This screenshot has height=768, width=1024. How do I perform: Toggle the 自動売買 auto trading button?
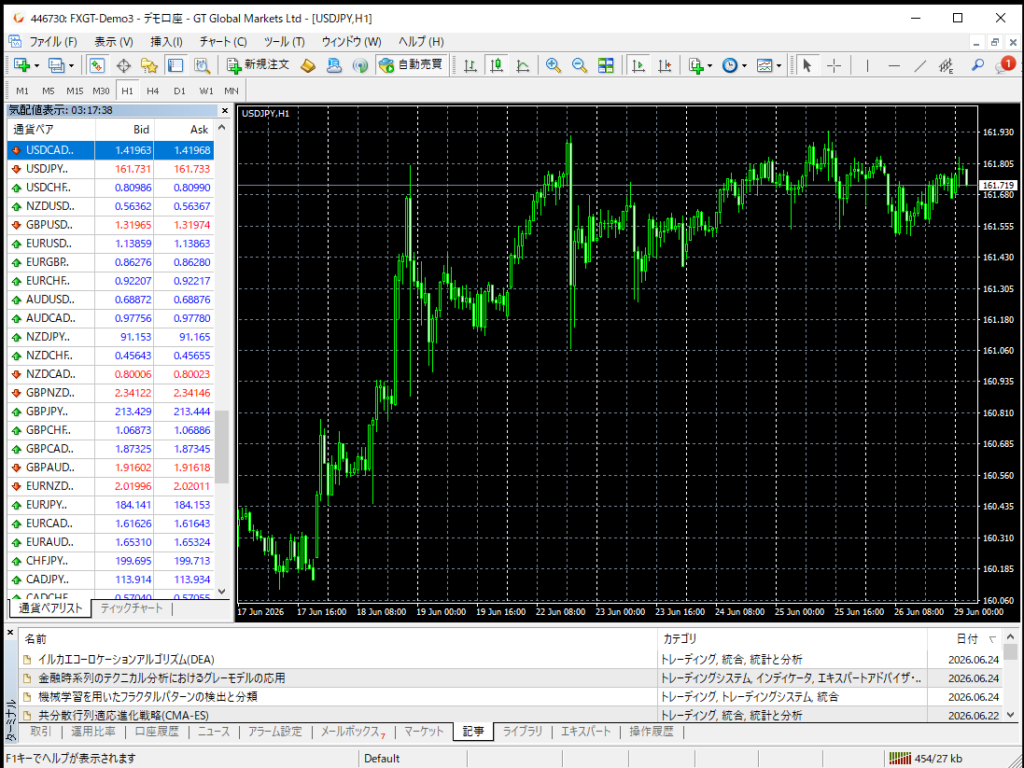pyautogui.click(x=411, y=65)
